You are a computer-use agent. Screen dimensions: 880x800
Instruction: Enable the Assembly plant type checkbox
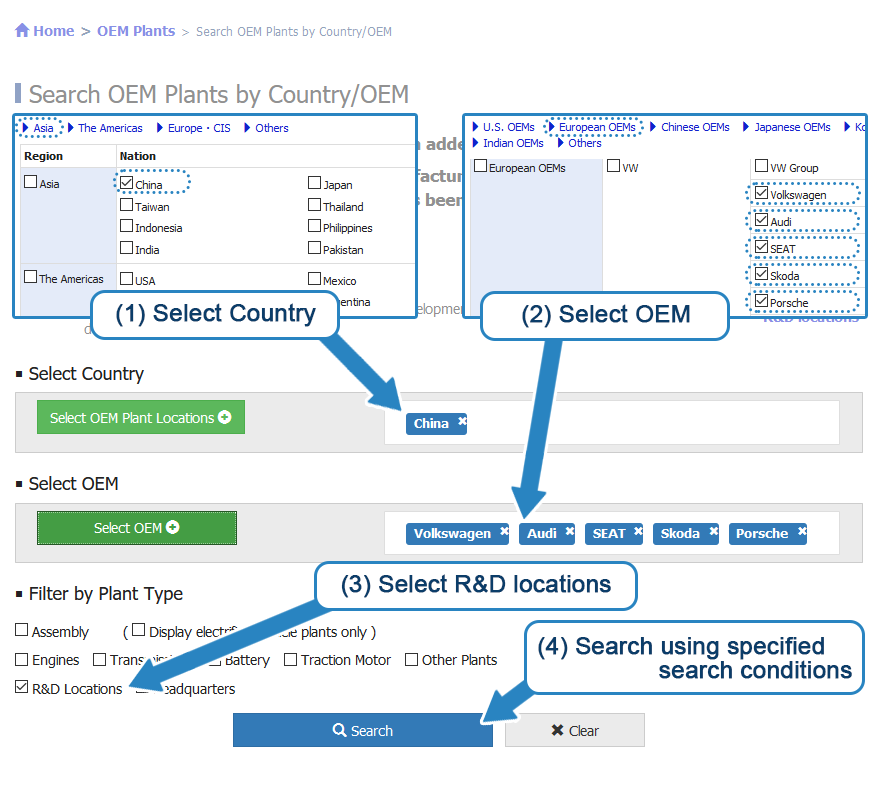click(x=21, y=630)
